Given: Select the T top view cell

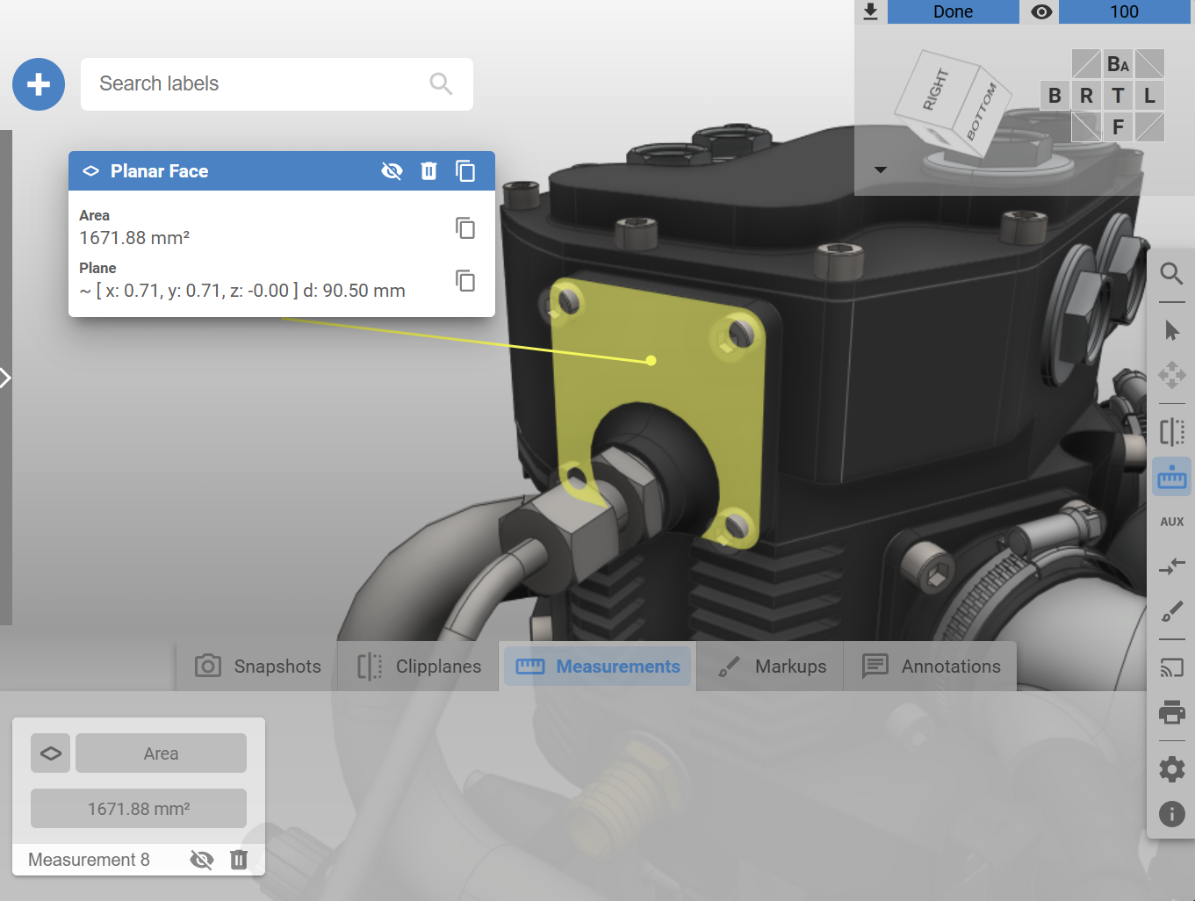Looking at the screenshot, I should pos(1118,95).
